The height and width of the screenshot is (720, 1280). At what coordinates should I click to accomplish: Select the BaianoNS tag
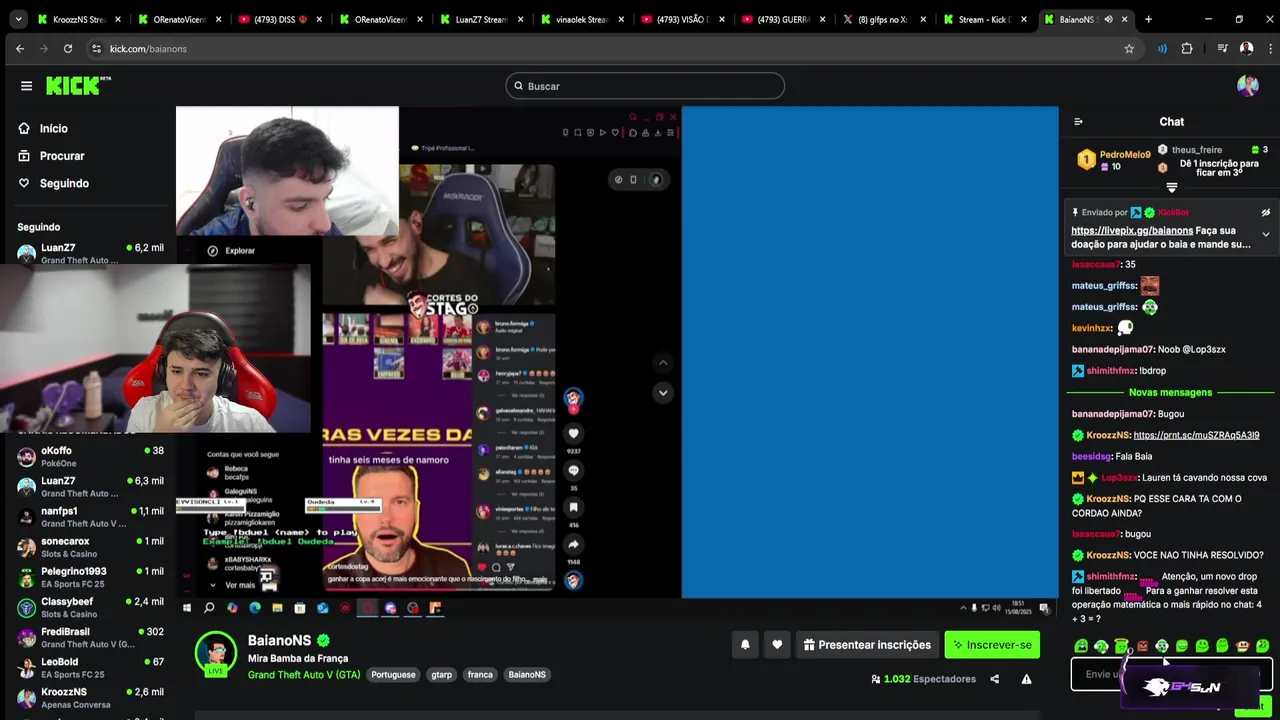point(527,675)
